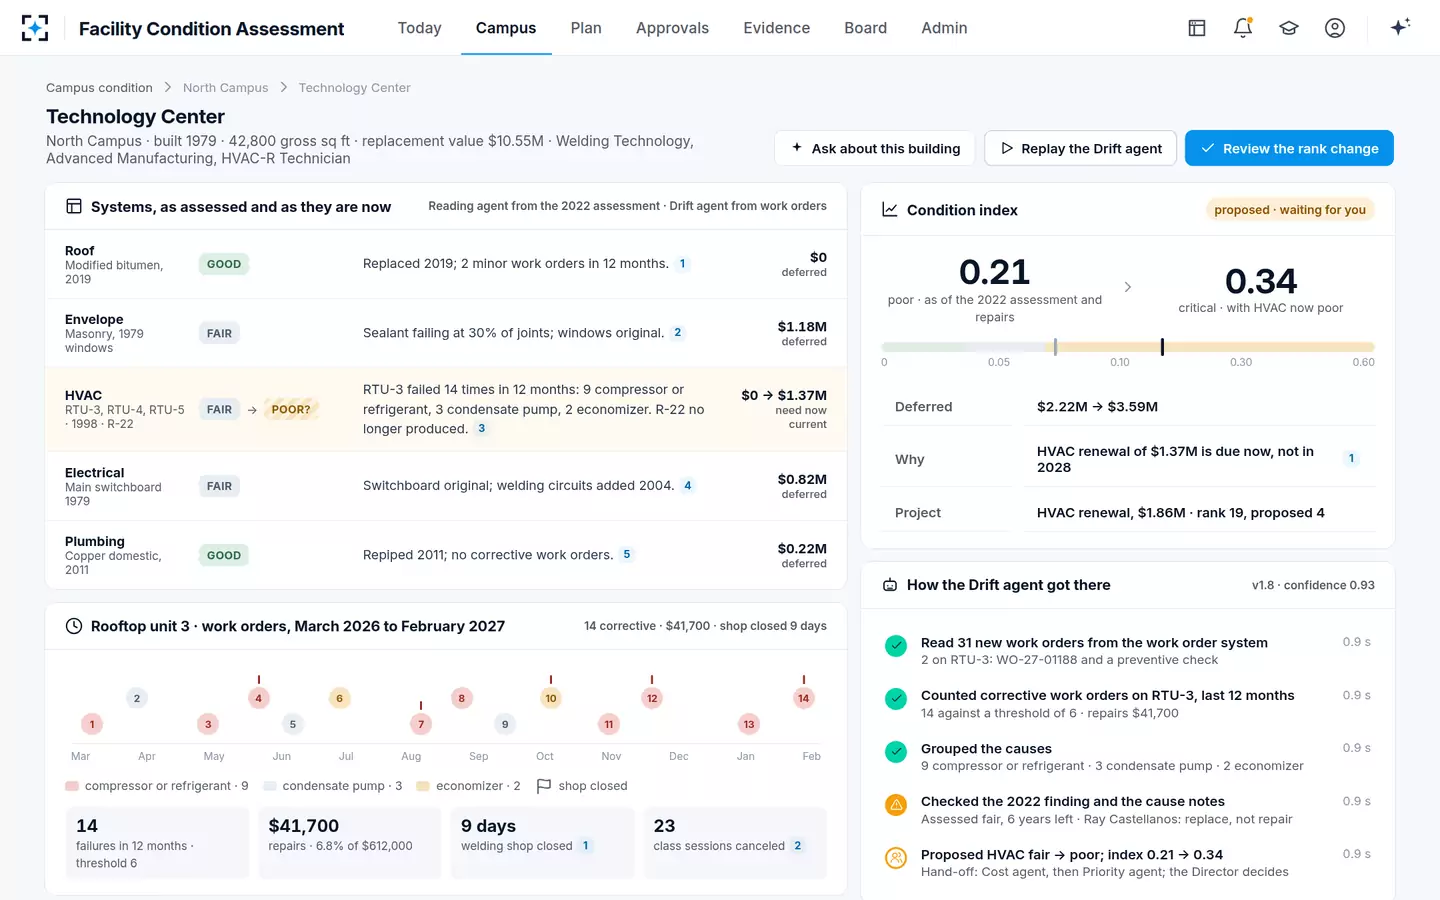Click the clock icon beside Rooftop unit 3 heading
Screen dimensions: 1440x900
(x=74, y=626)
